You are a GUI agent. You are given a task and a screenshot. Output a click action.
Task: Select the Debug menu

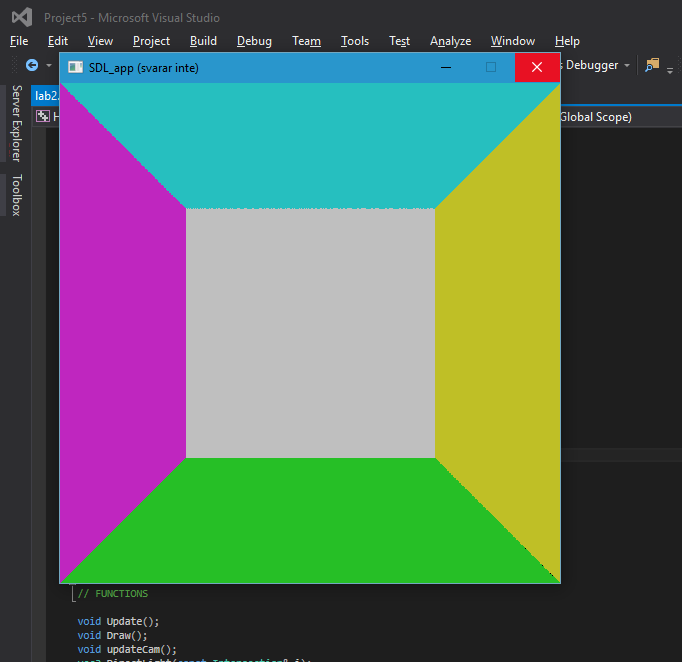tap(254, 41)
